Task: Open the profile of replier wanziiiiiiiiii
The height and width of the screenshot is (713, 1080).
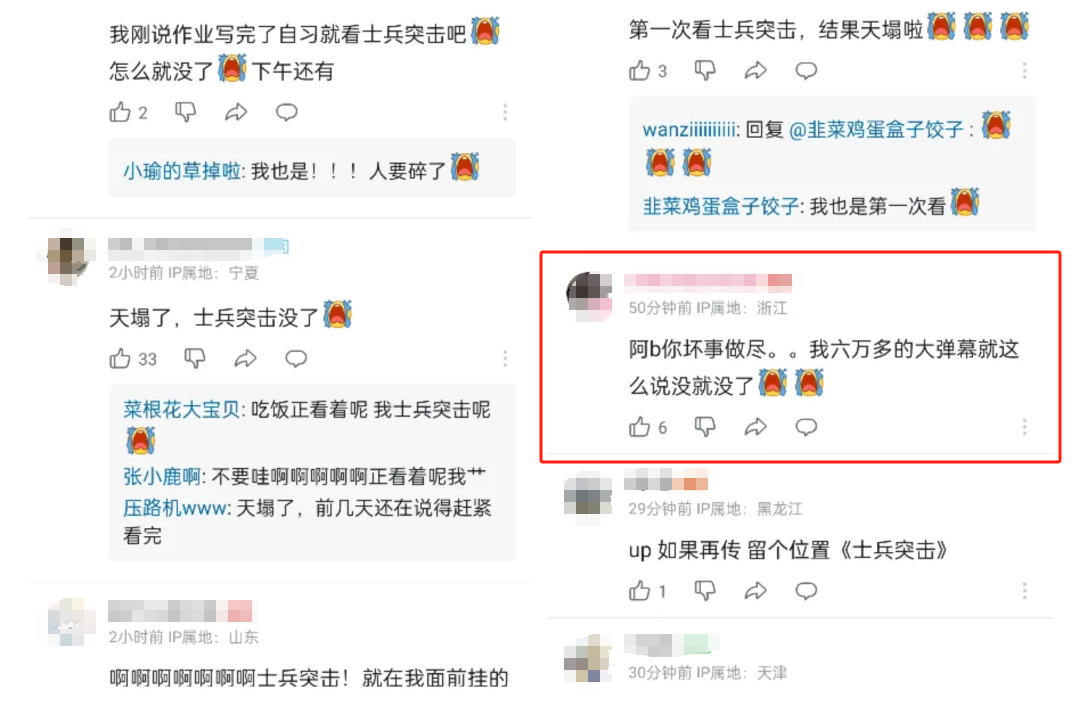Action: tap(689, 130)
